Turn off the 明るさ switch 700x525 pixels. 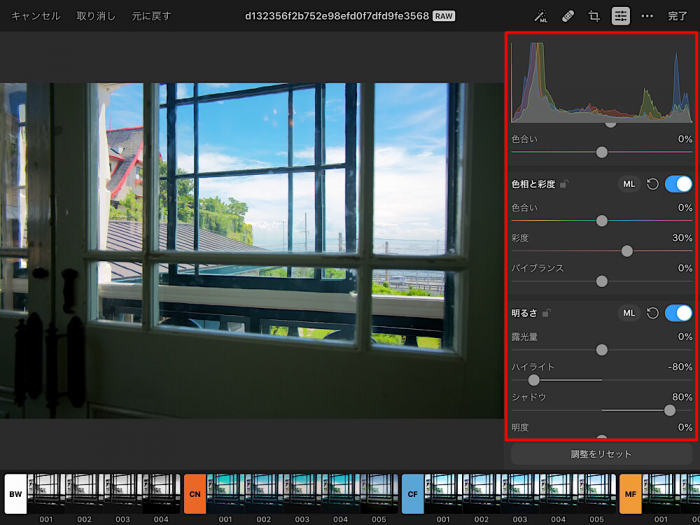[679, 313]
